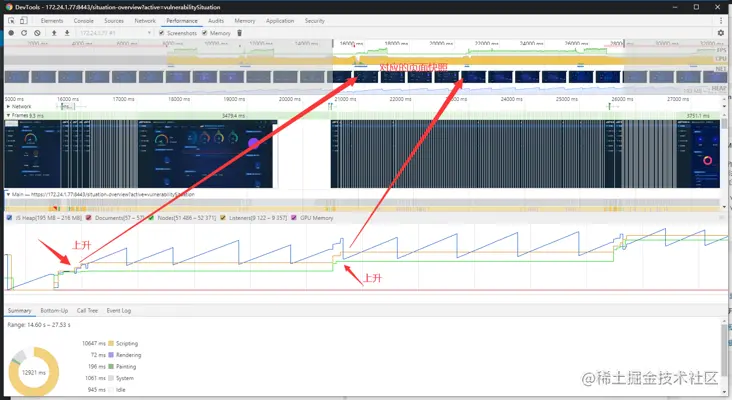Toggle the GPU Memory counter checkbox

[294, 218]
